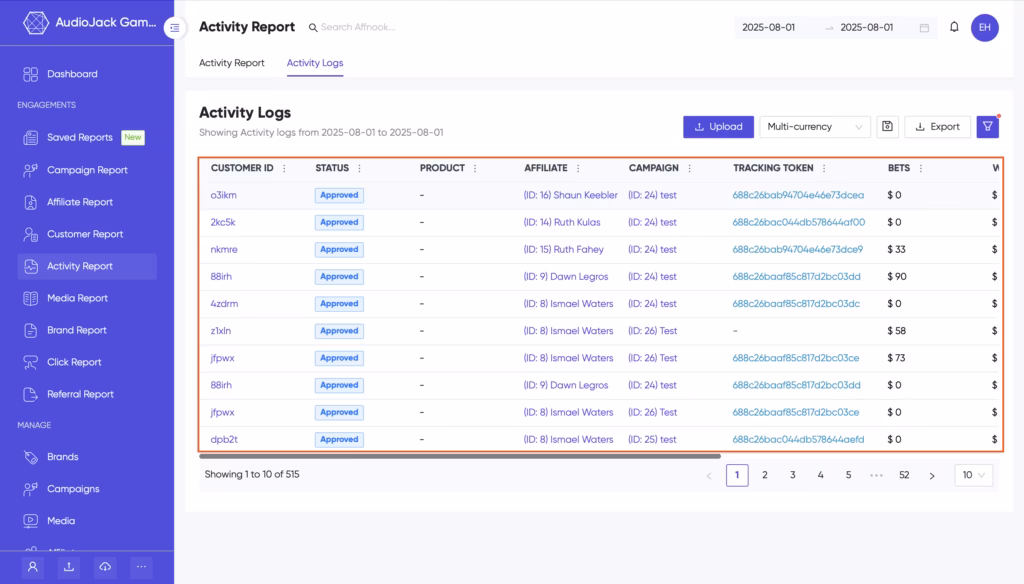Click the save report icon button
This screenshot has width=1024, height=584.
point(887,127)
